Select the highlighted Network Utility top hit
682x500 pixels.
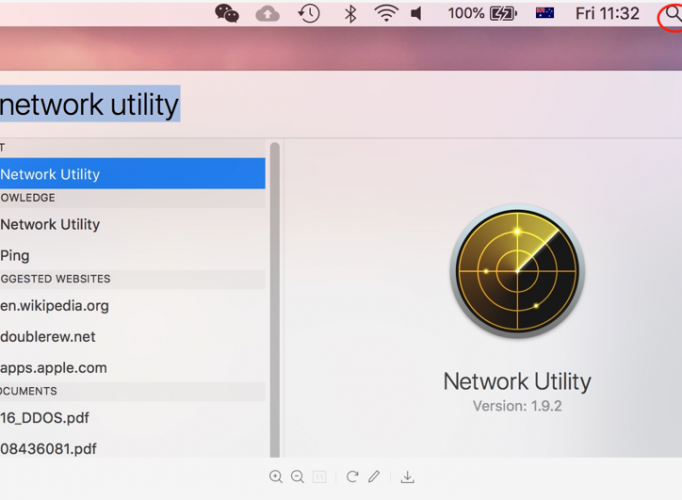coord(133,173)
